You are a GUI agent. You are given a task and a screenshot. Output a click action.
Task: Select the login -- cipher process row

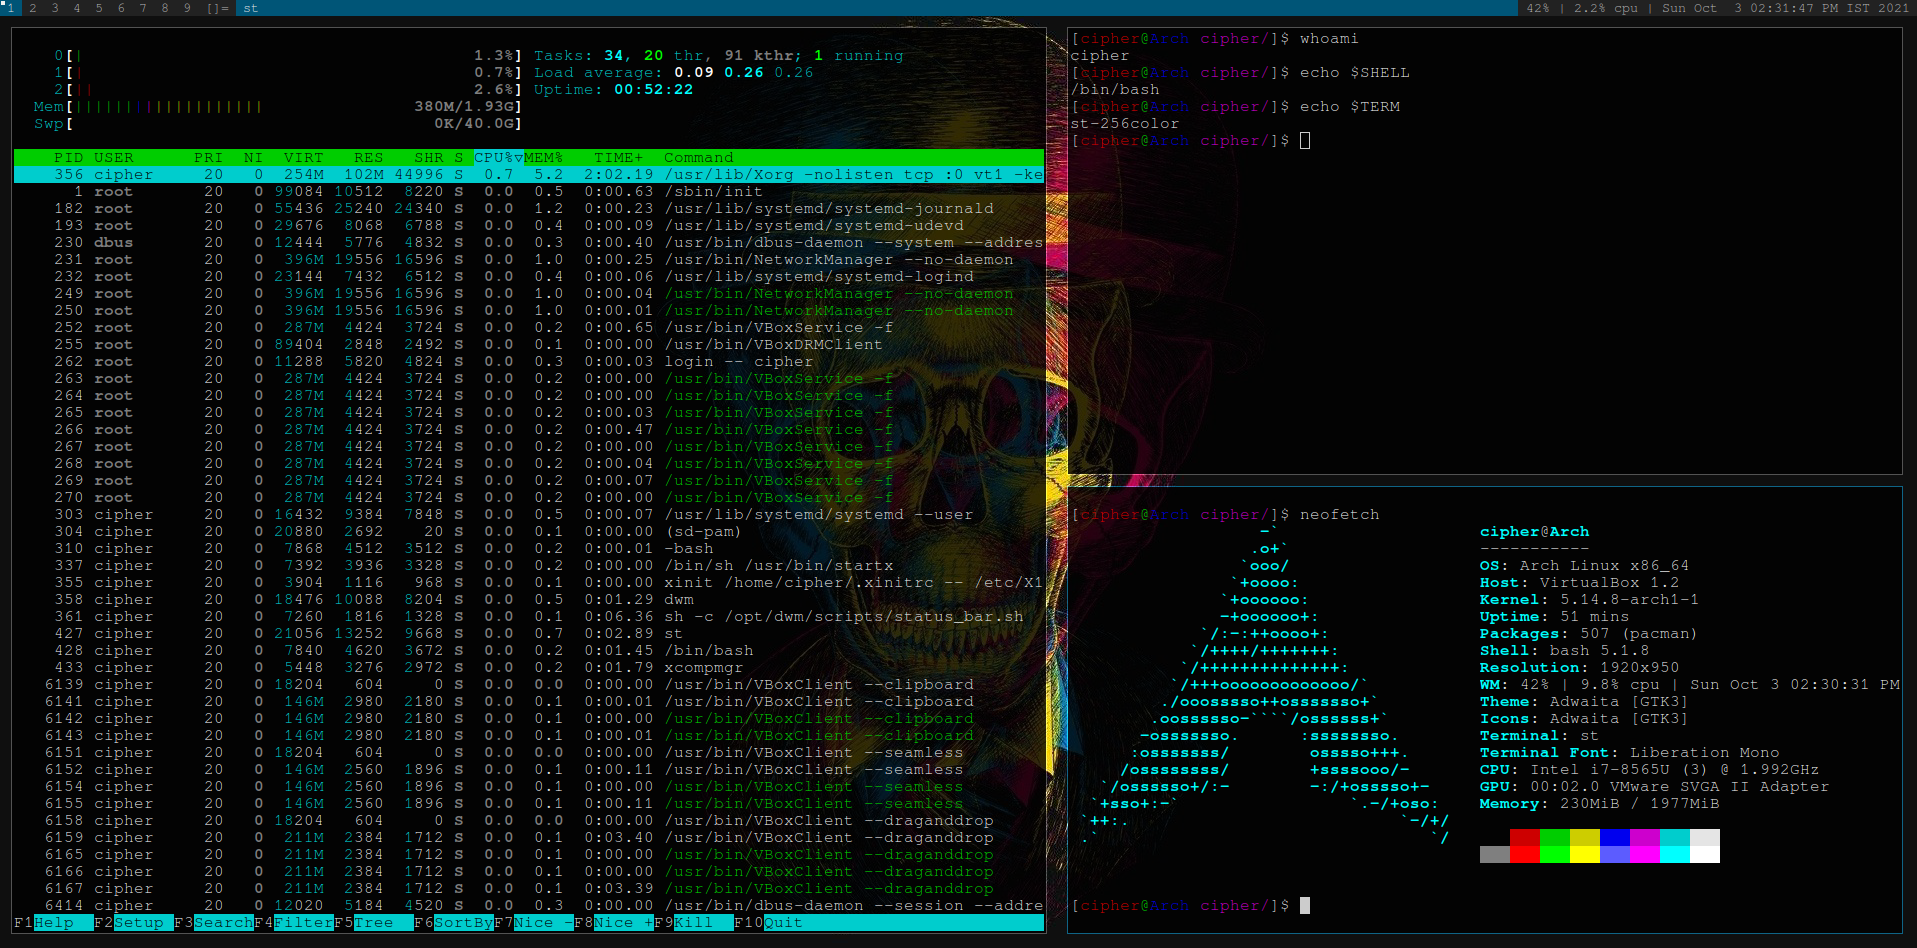[529, 362]
